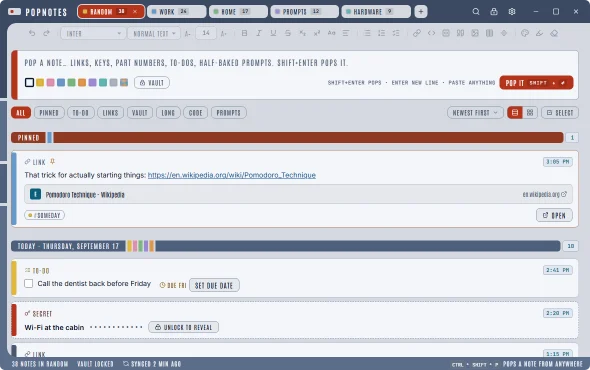Open the Normal Text style dropdown
The height and width of the screenshot is (370, 590).
pyautogui.click(x=154, y=33)
